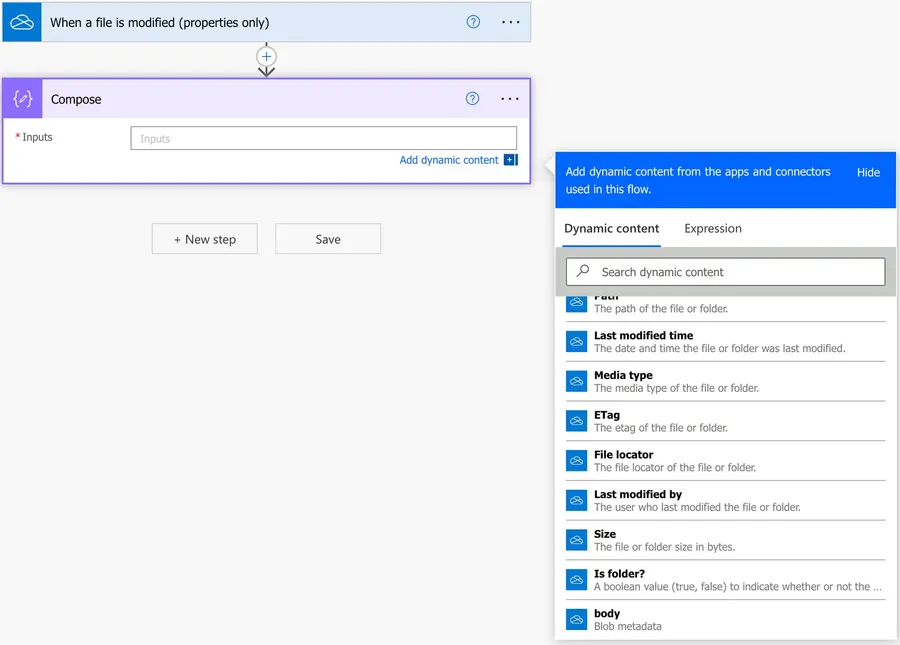
Task: Insert a step with the plus connector
Action: 266,57
